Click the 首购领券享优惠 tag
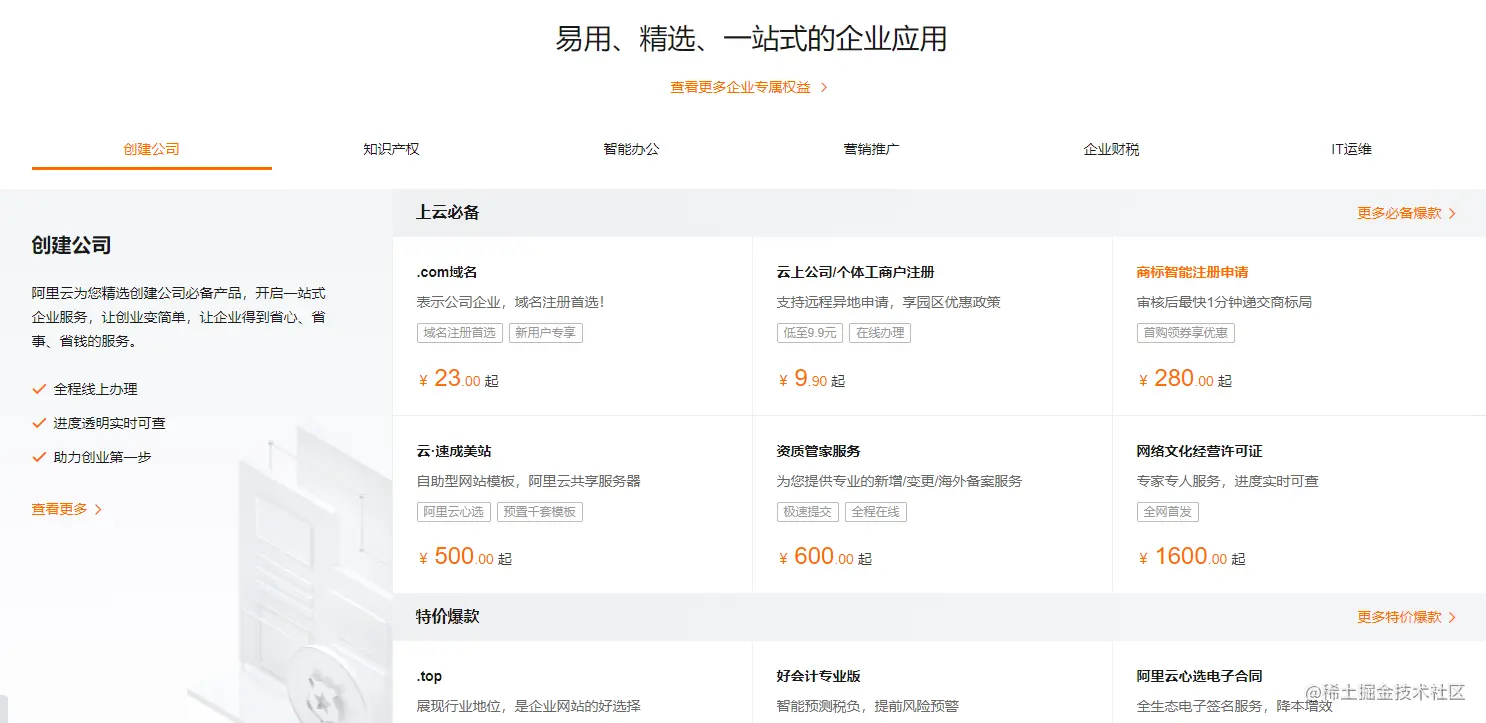The height and width of the screenshot is (723, 1486). coord(1186,333)
